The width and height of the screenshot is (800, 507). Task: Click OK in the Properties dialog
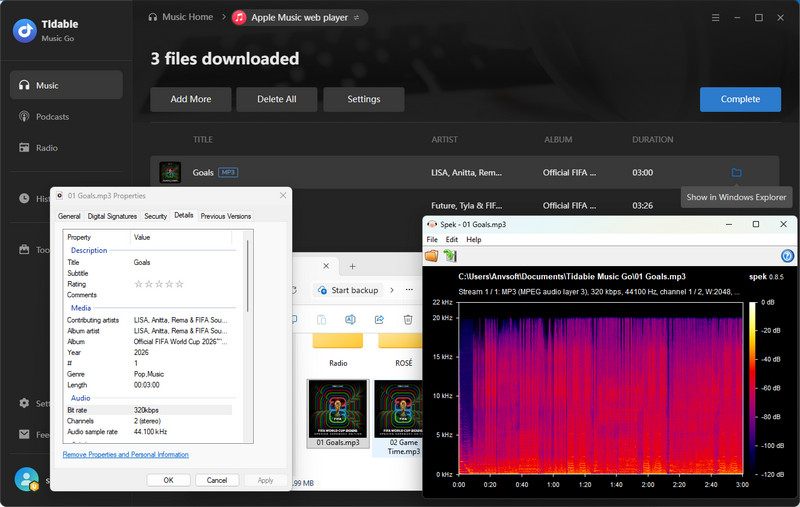click(x=168, y=480)
